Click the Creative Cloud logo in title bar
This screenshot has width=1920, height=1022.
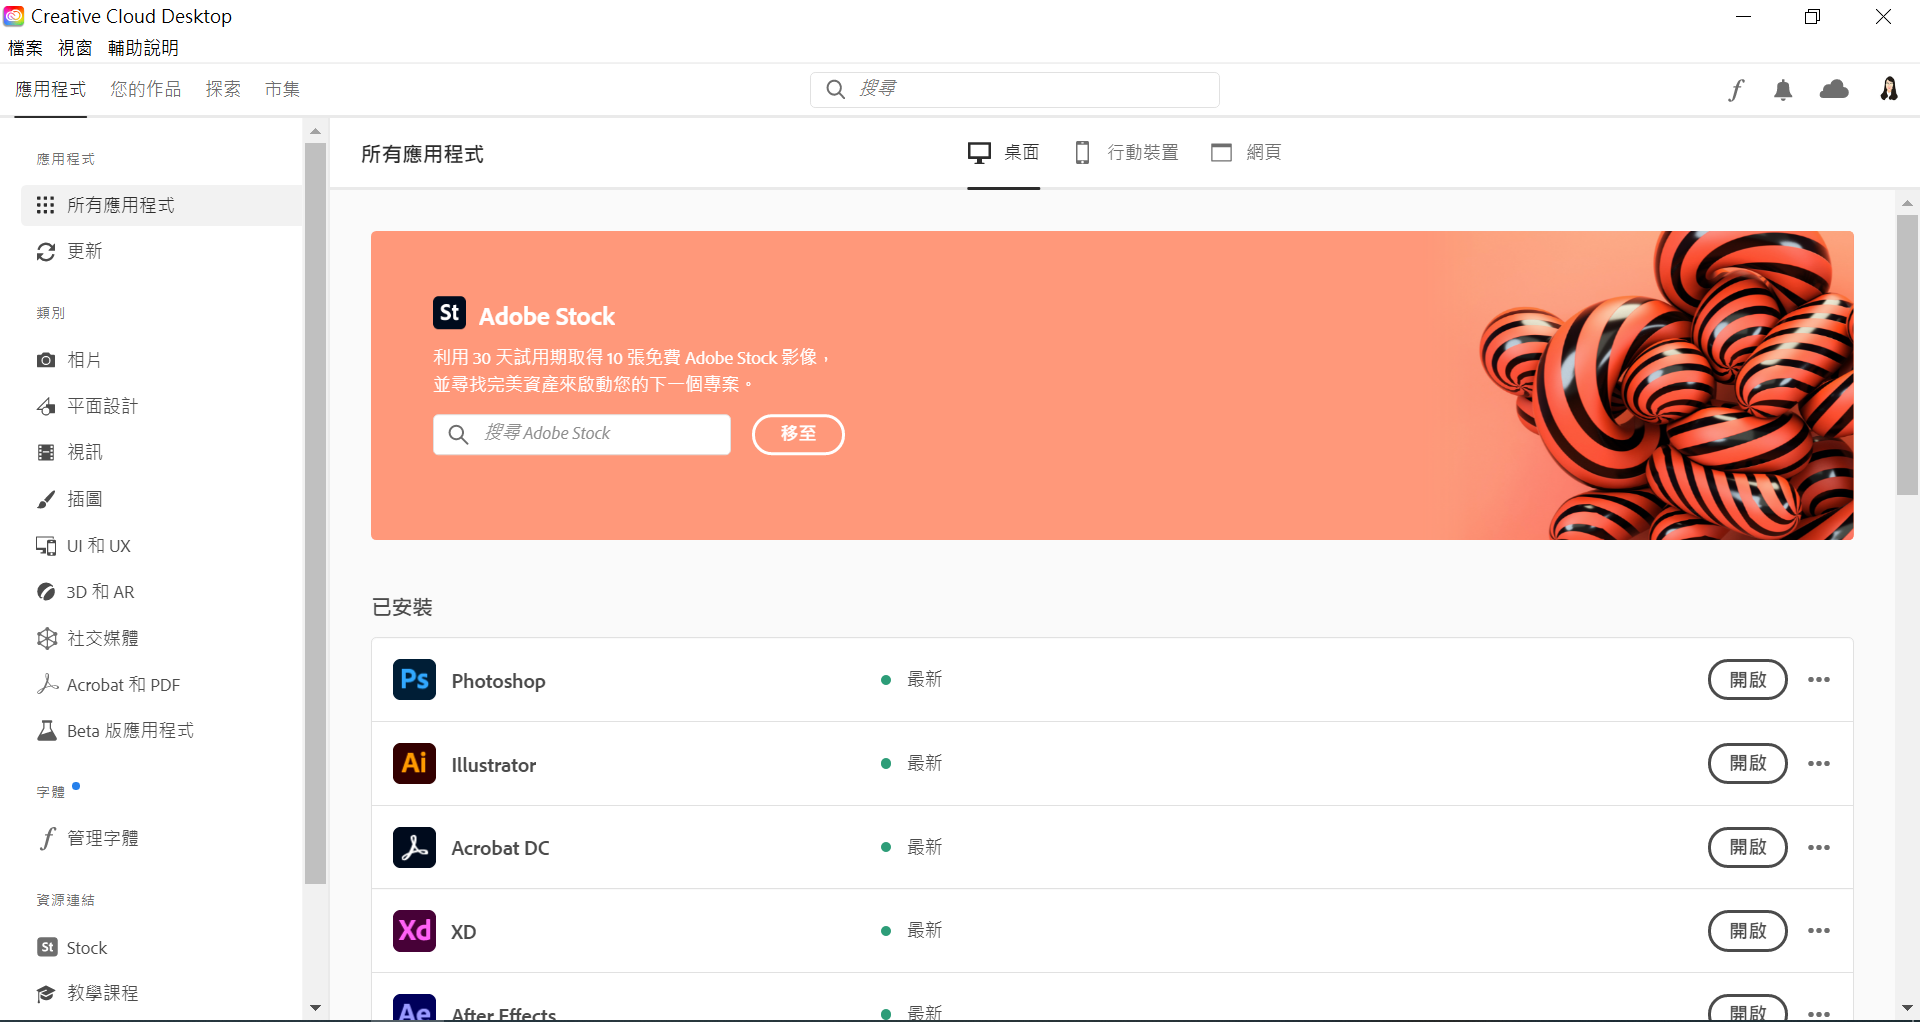coord(14,16)
